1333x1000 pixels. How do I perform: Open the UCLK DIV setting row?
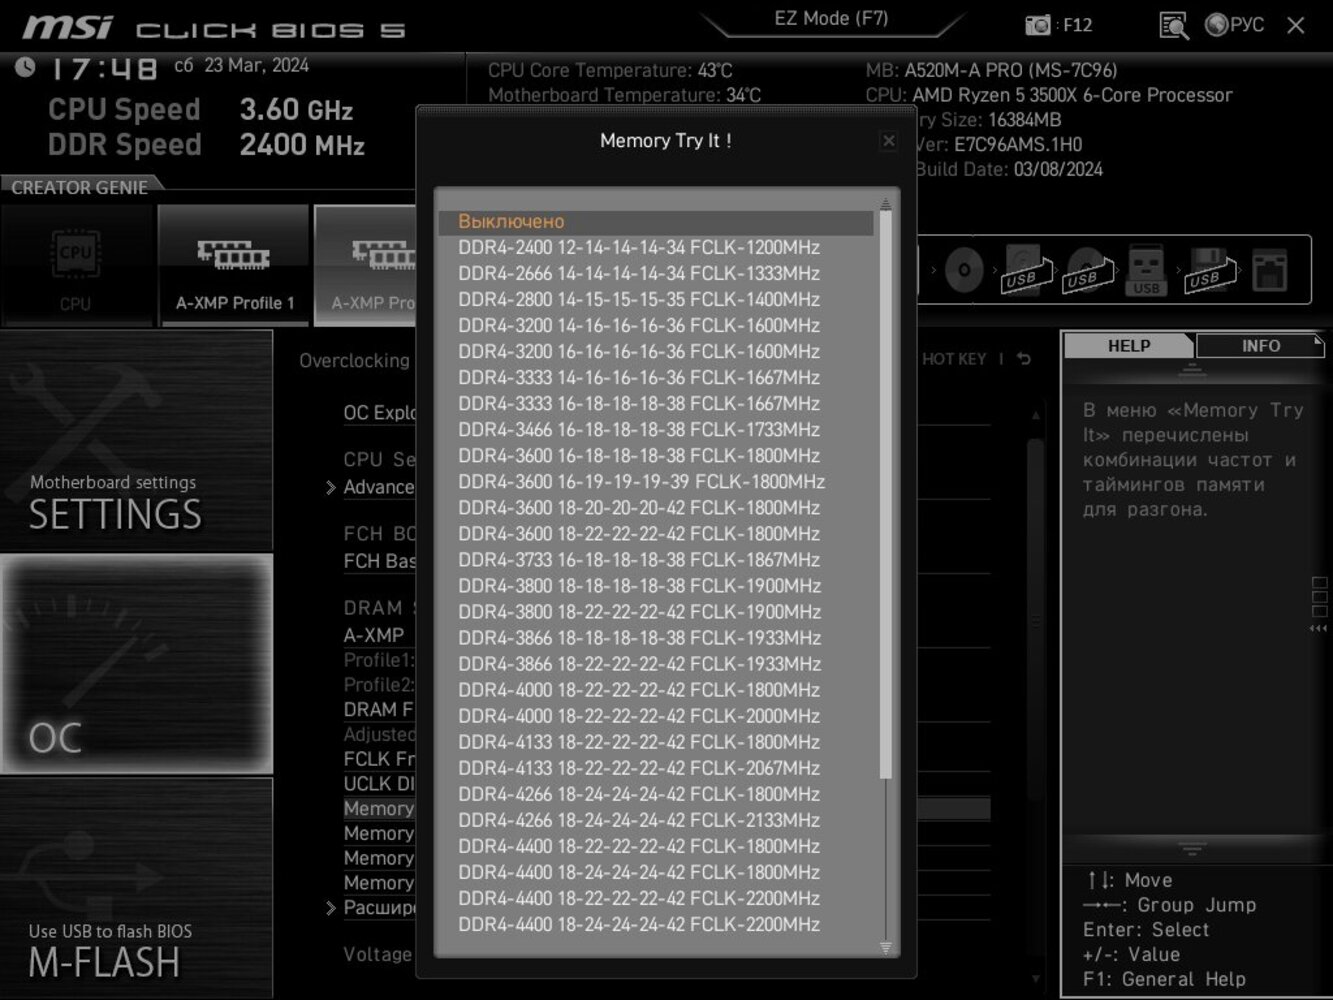(380, 784)
